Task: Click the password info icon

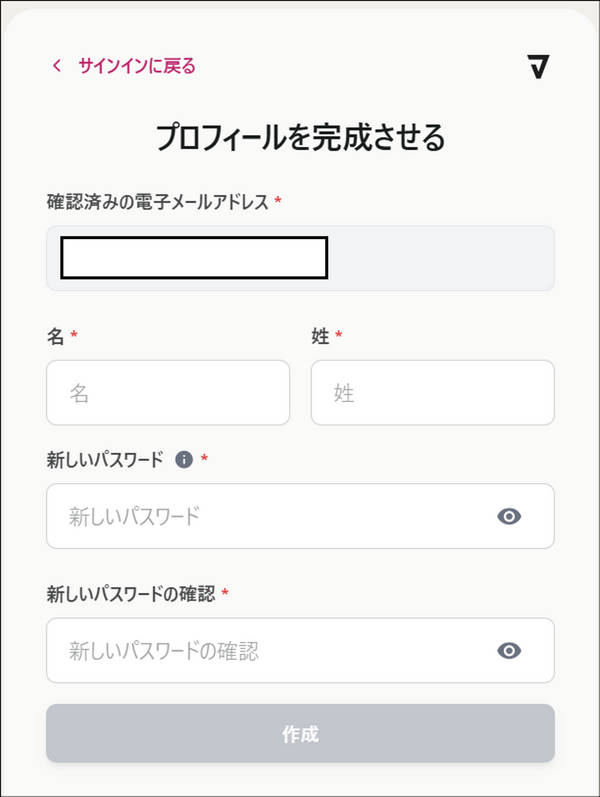Action: 183,459
